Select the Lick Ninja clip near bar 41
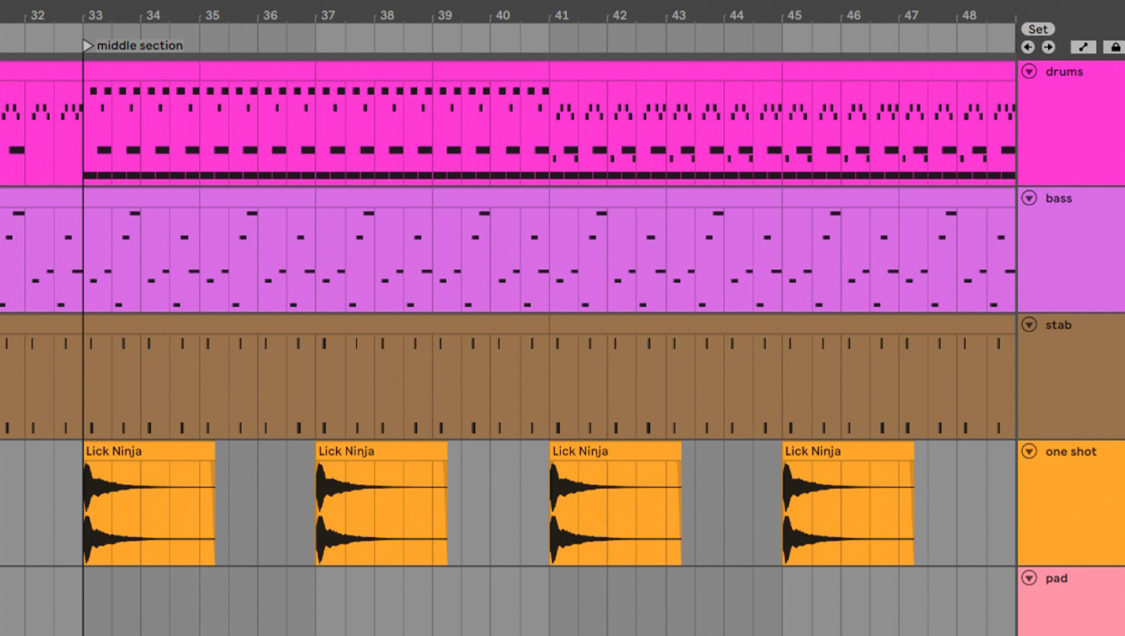This screenshot has height=636, width=1125. (x=613, y=500)
